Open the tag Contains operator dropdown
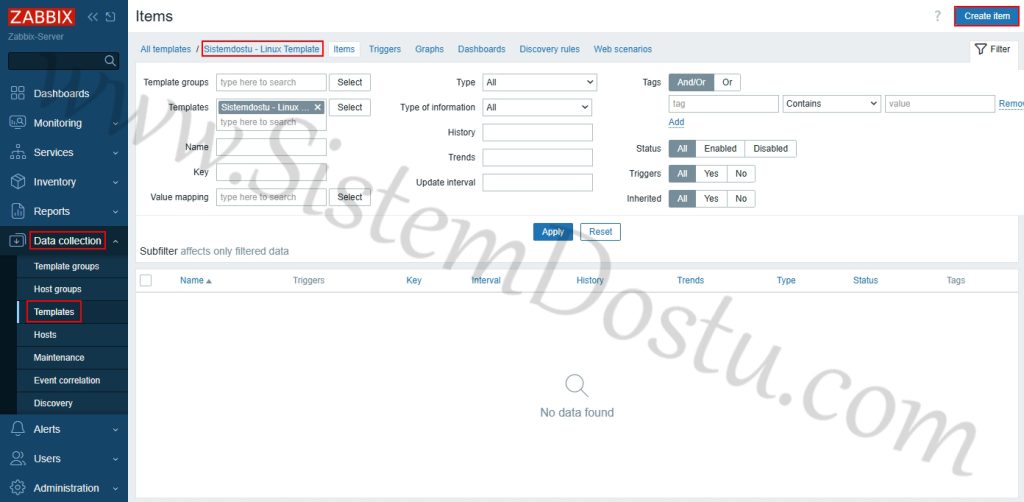Screen dimensions: 1024x502 click(x=832, y=104)
